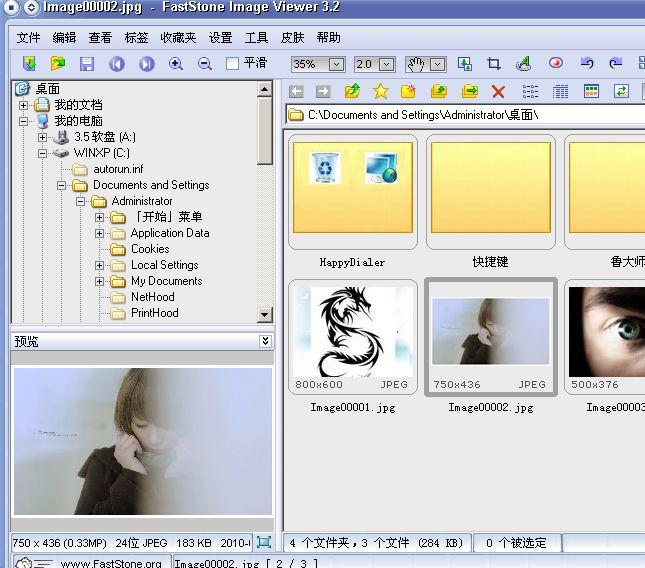Click the browser back arrow button

coord(296,91)
